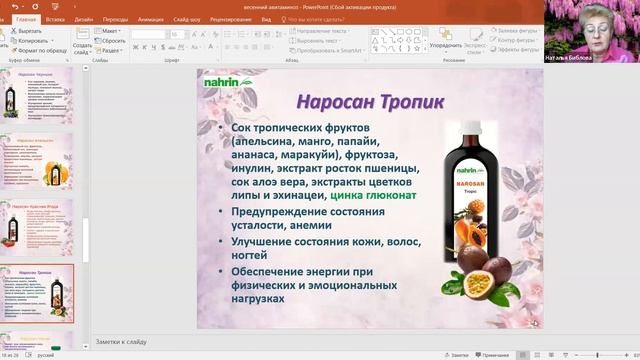Screen dimensions: 640x360
Task: Apply underline formatting (Ч)
Action: point(153,48)
